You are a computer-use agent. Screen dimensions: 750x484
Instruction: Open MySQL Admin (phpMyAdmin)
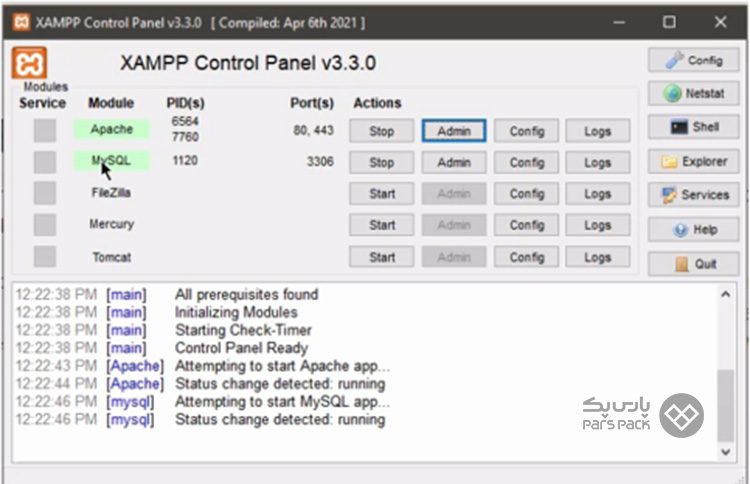tap(454, 163)
